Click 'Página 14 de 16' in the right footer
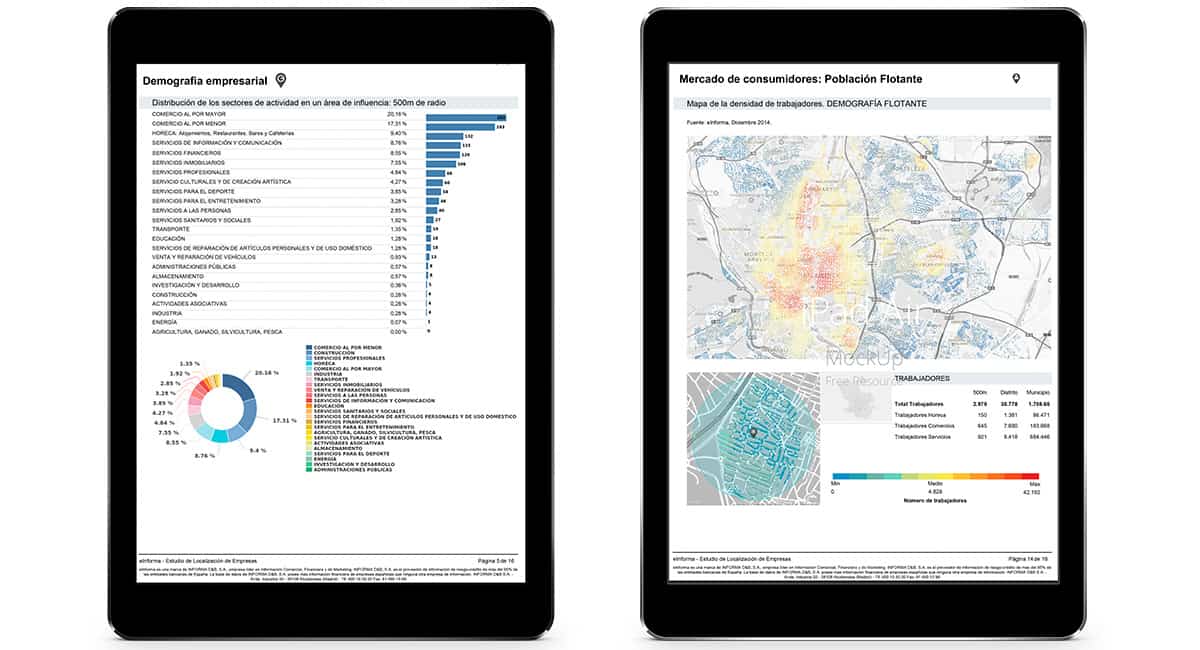Screen dimensions: 1200x650 (1029, 557)
